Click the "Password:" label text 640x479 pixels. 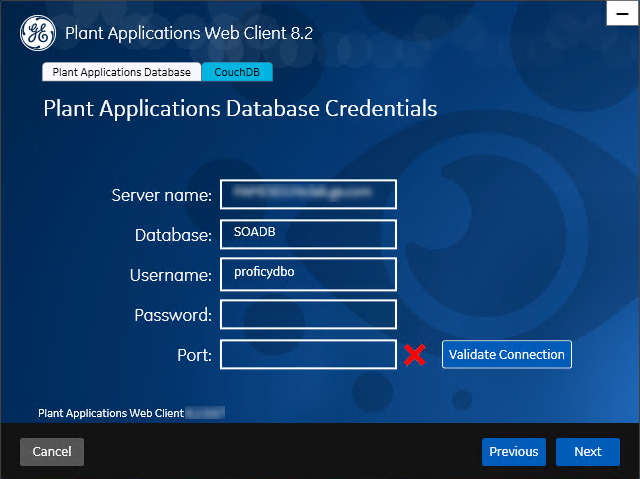click(x=173, y=315)
